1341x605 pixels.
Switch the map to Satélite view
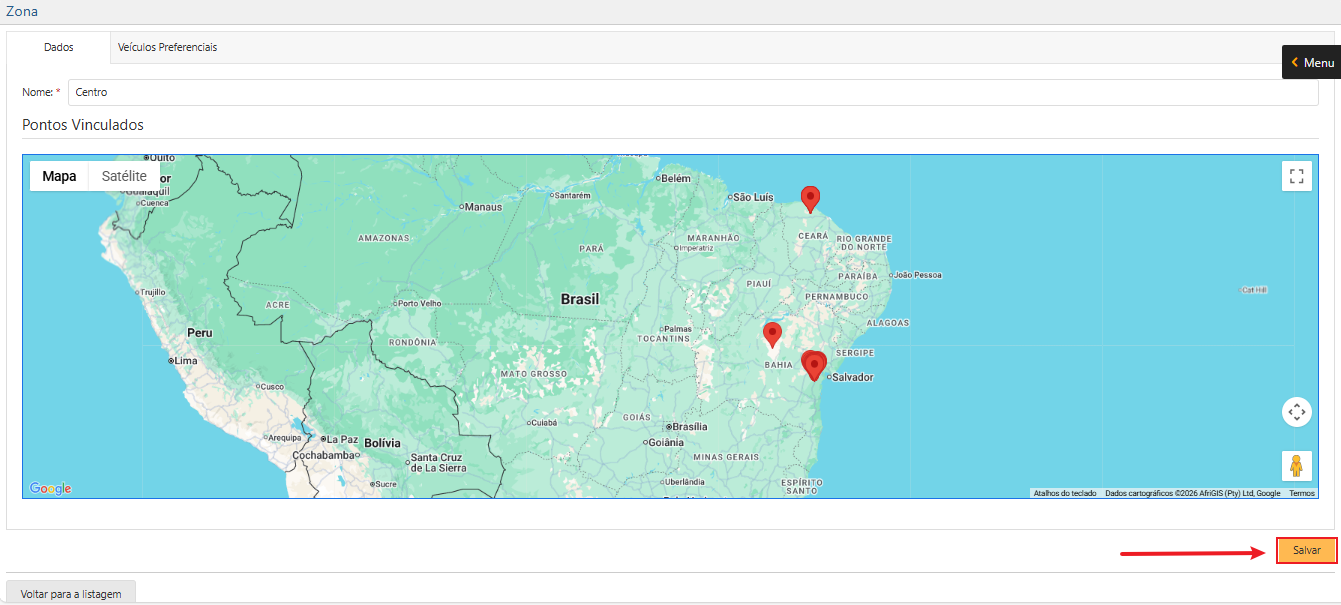pyautogui.click(x=122, y=176)
